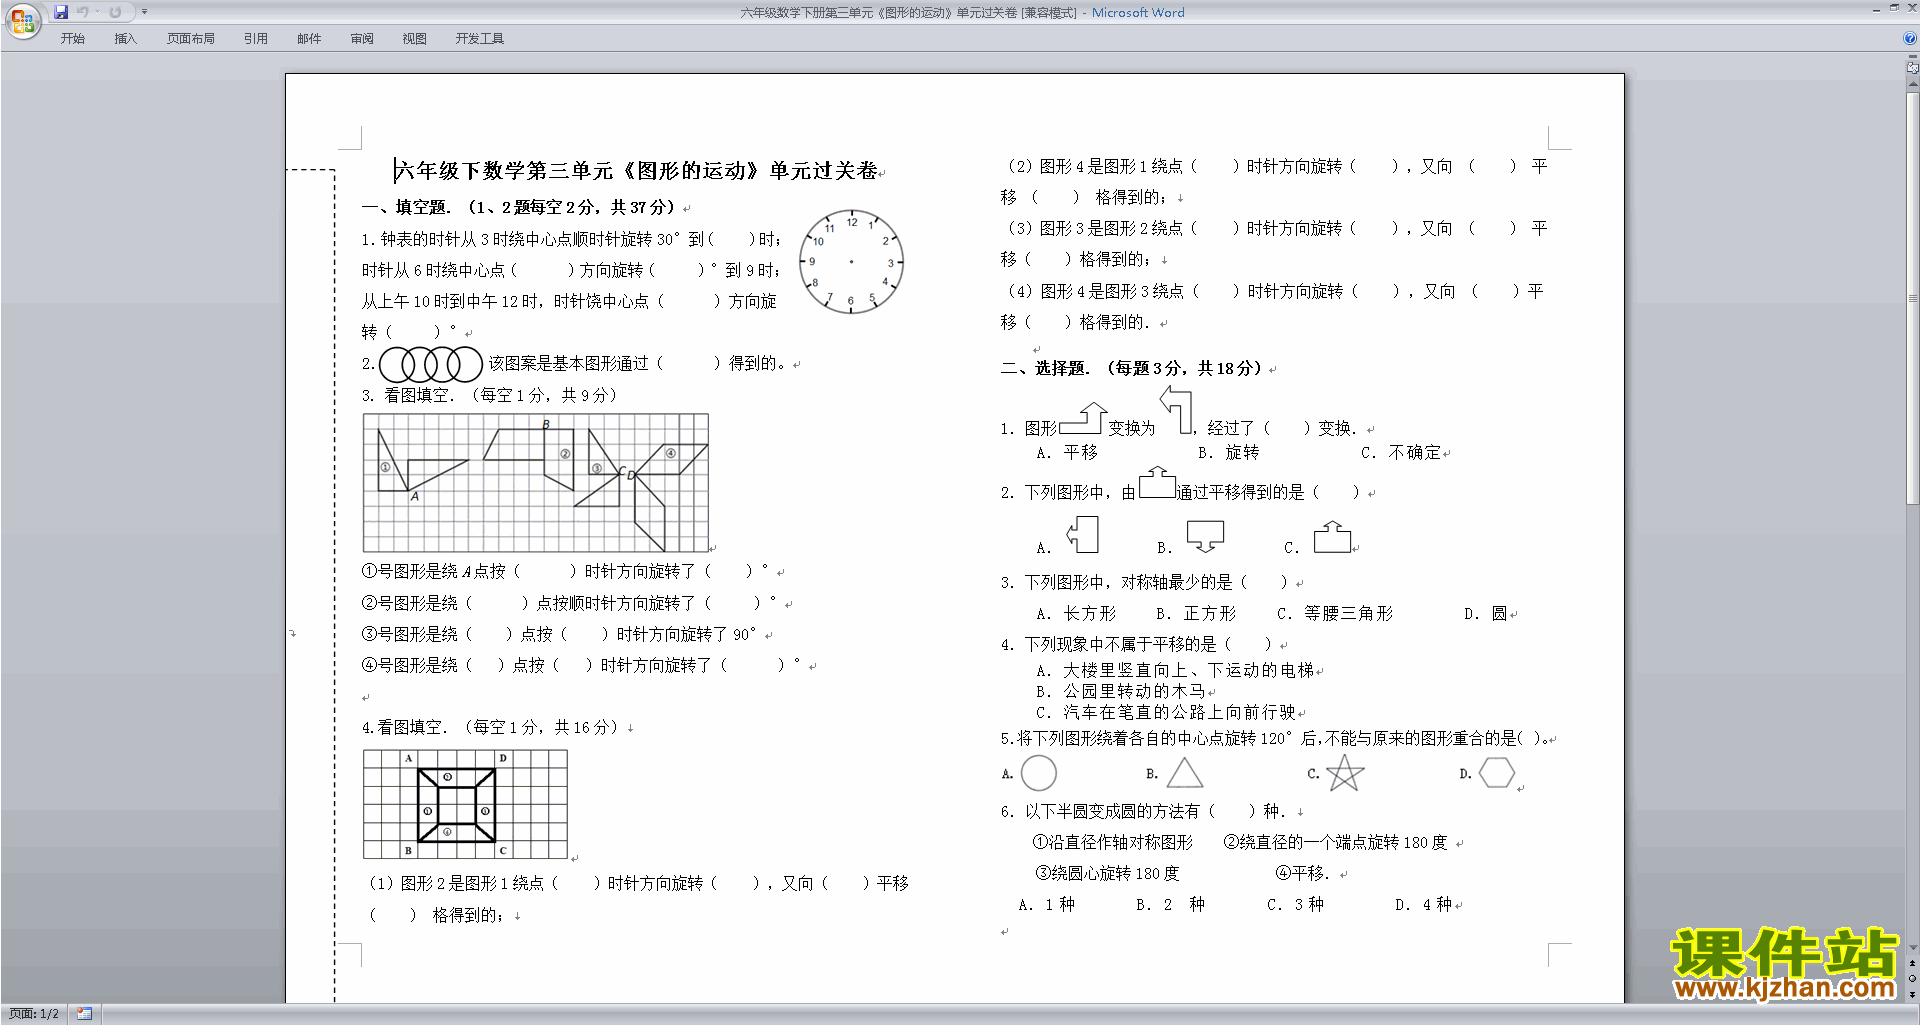Click answer option C. 不确定
This screenshot has width=1920, height=1025.
(1401, 453)
